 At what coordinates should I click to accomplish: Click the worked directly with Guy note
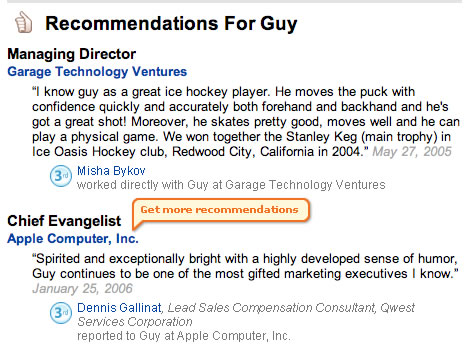[x=231, y=185]
